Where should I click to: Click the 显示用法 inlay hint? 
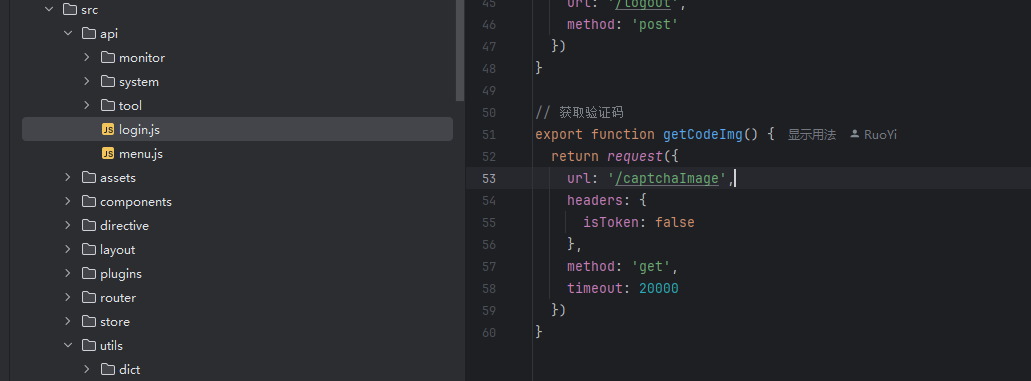[x=812, y=134]
